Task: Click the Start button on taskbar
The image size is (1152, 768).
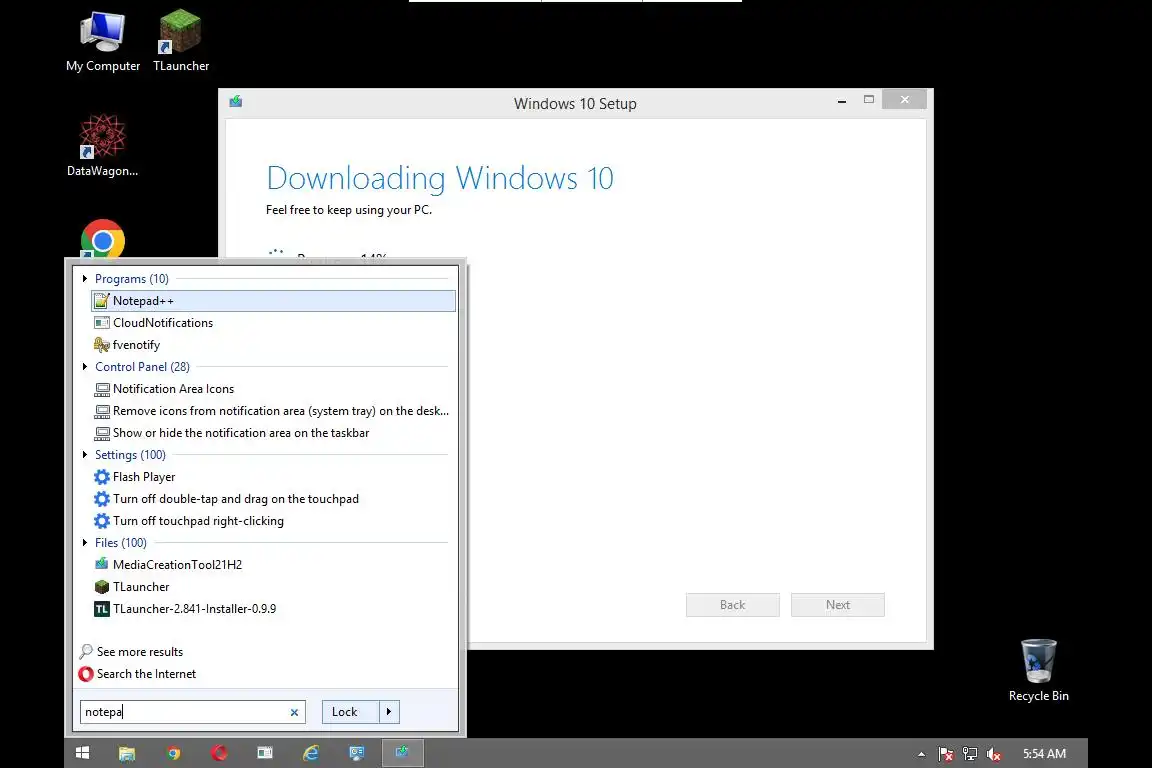Action: pos(82,753)
